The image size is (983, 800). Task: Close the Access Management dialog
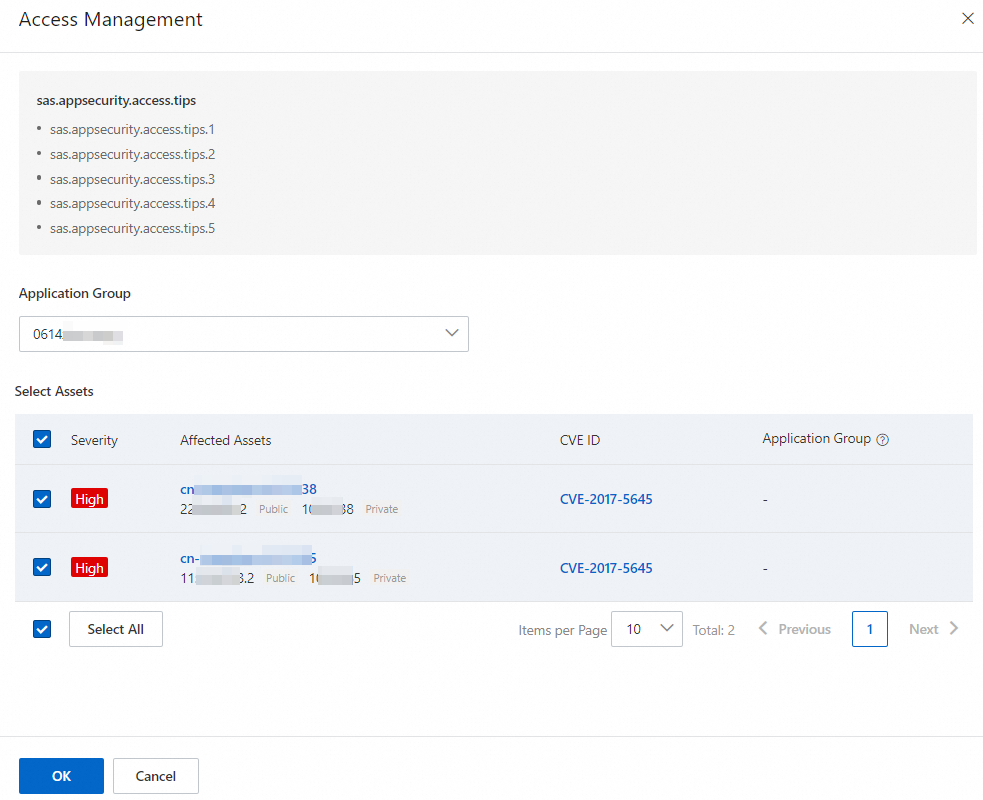(967, 19)
